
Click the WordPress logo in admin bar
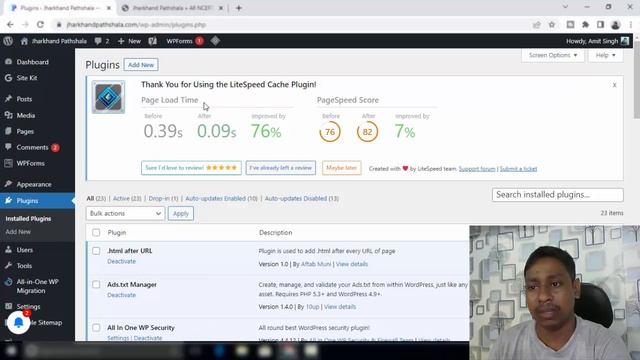[x=8, y=41]
